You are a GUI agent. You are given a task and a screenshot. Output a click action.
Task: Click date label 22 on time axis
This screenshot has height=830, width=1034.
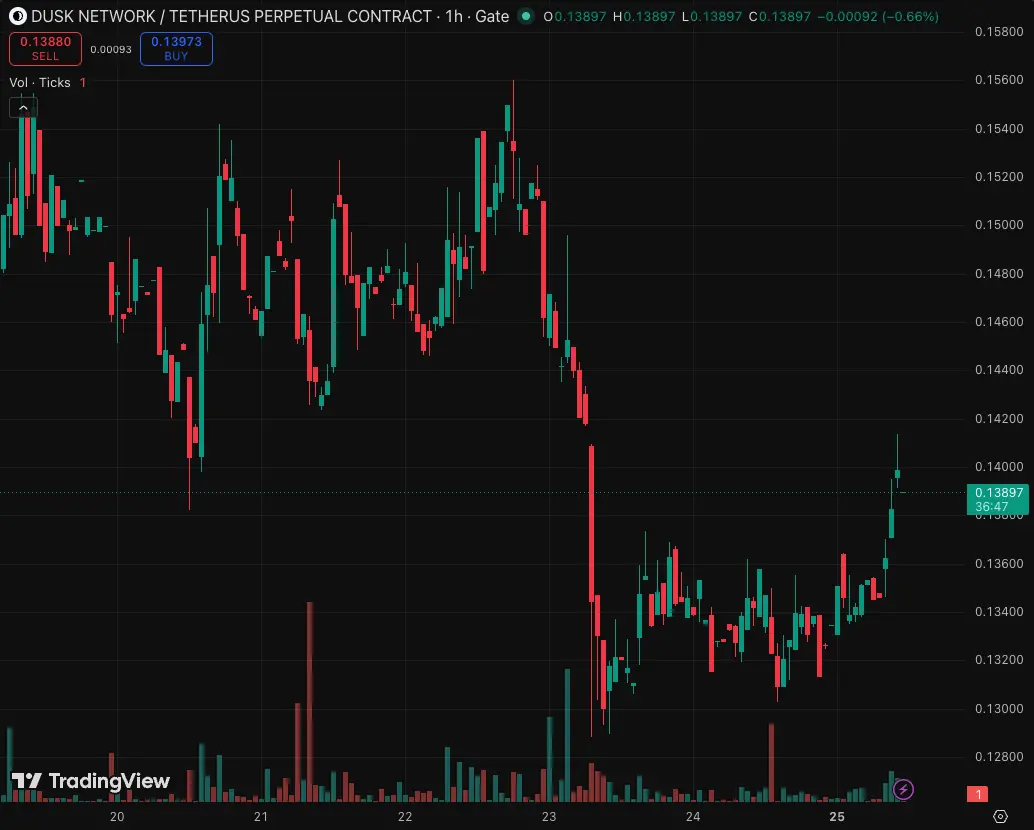click(x=405, y=817)
